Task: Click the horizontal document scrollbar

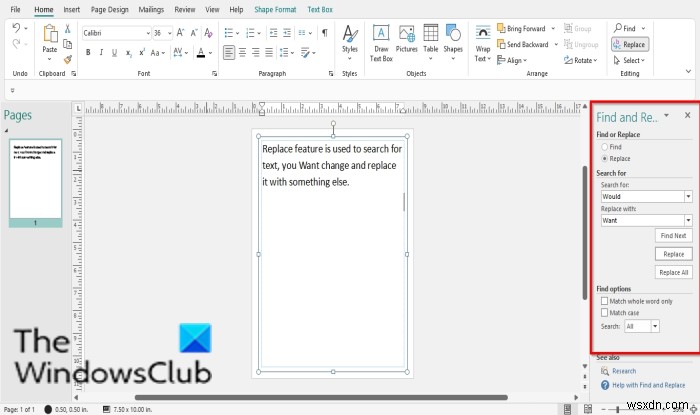Action: click(x=321, y=397)
